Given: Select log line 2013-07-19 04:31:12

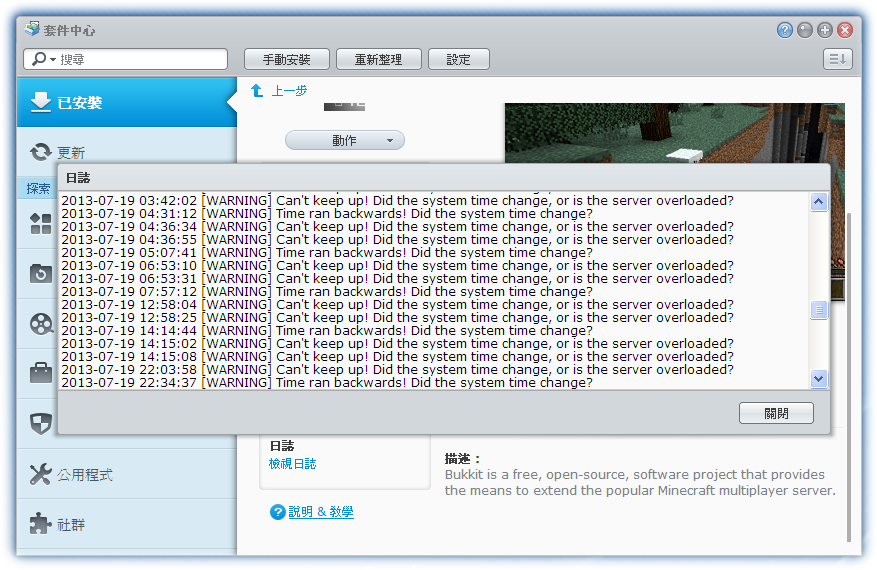Looking at the screenshot, I should 327,214.
